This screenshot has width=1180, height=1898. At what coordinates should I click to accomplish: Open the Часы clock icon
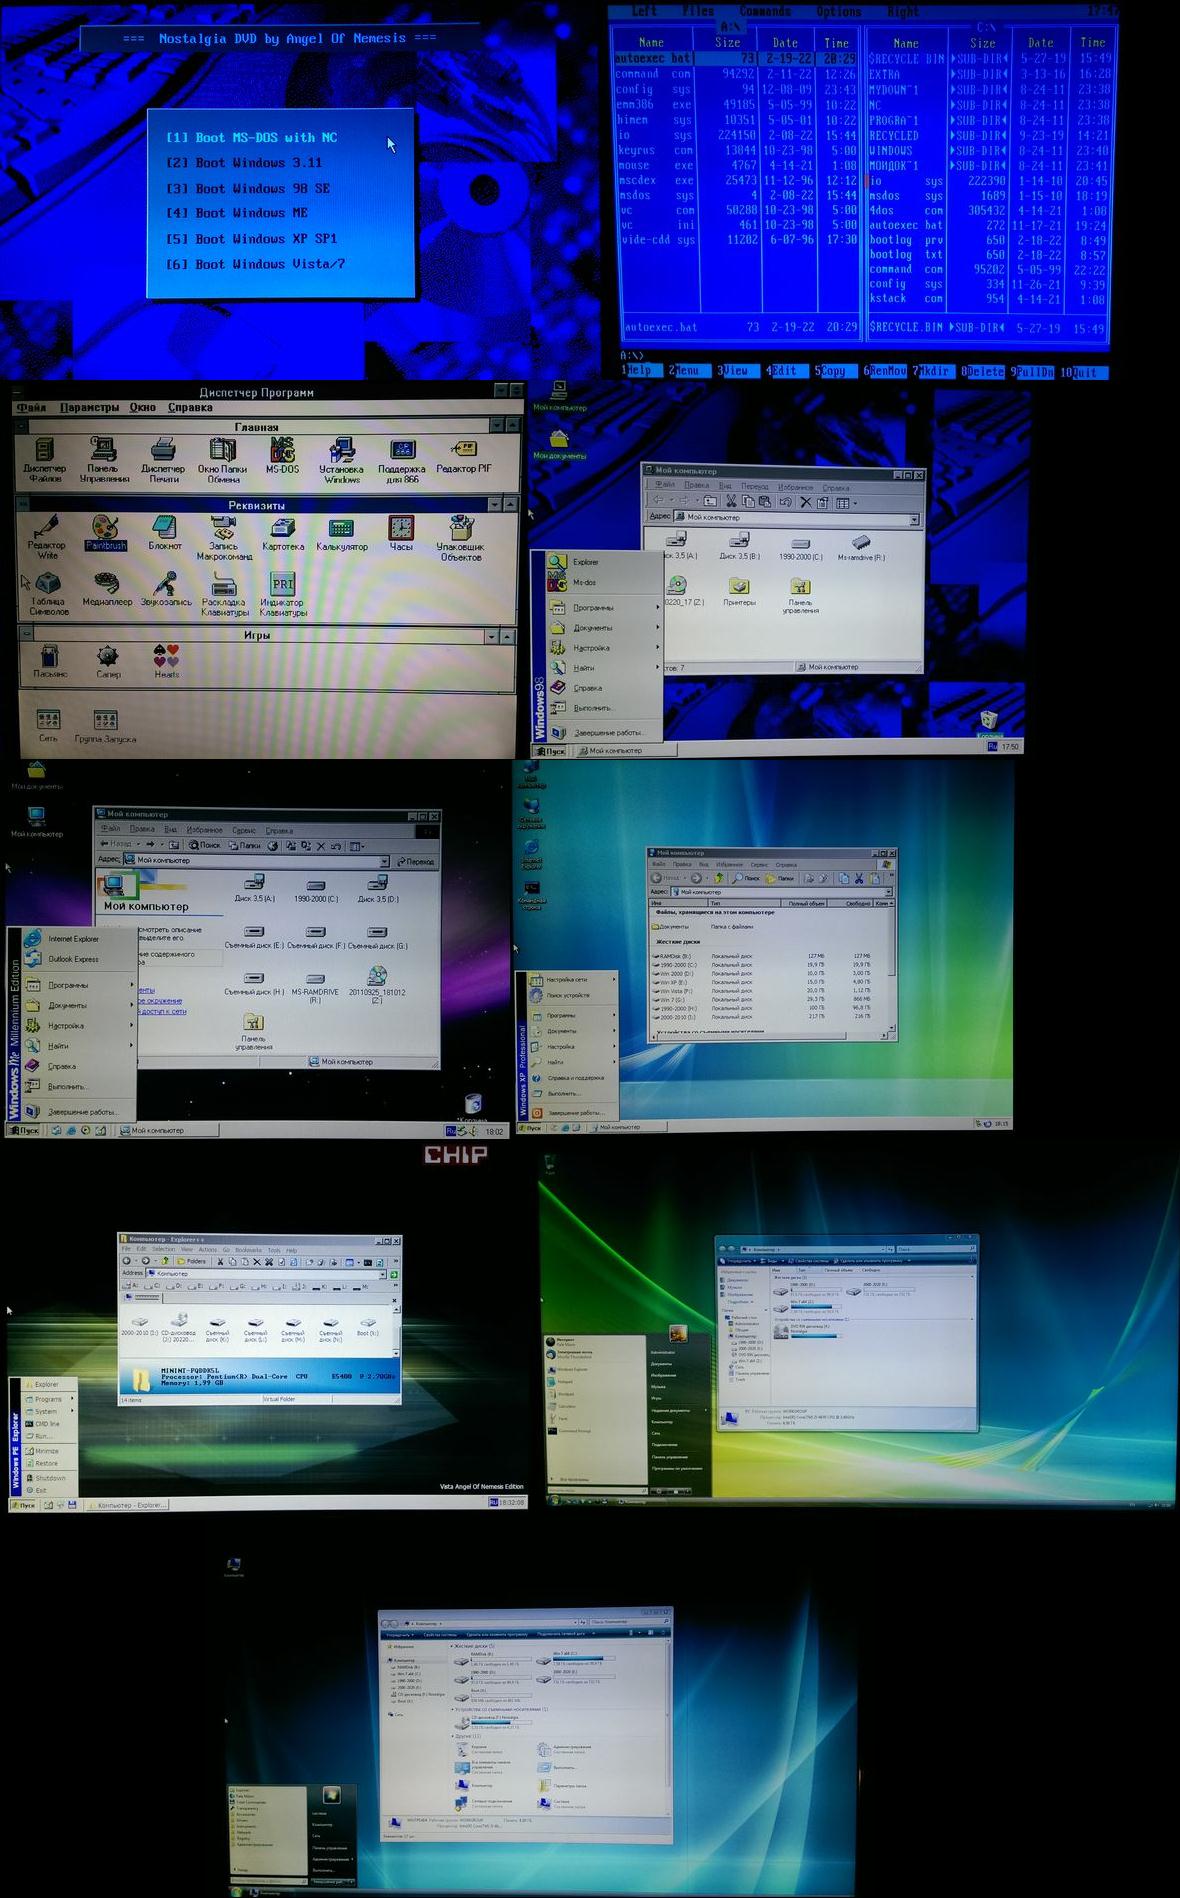pos(401,533)
